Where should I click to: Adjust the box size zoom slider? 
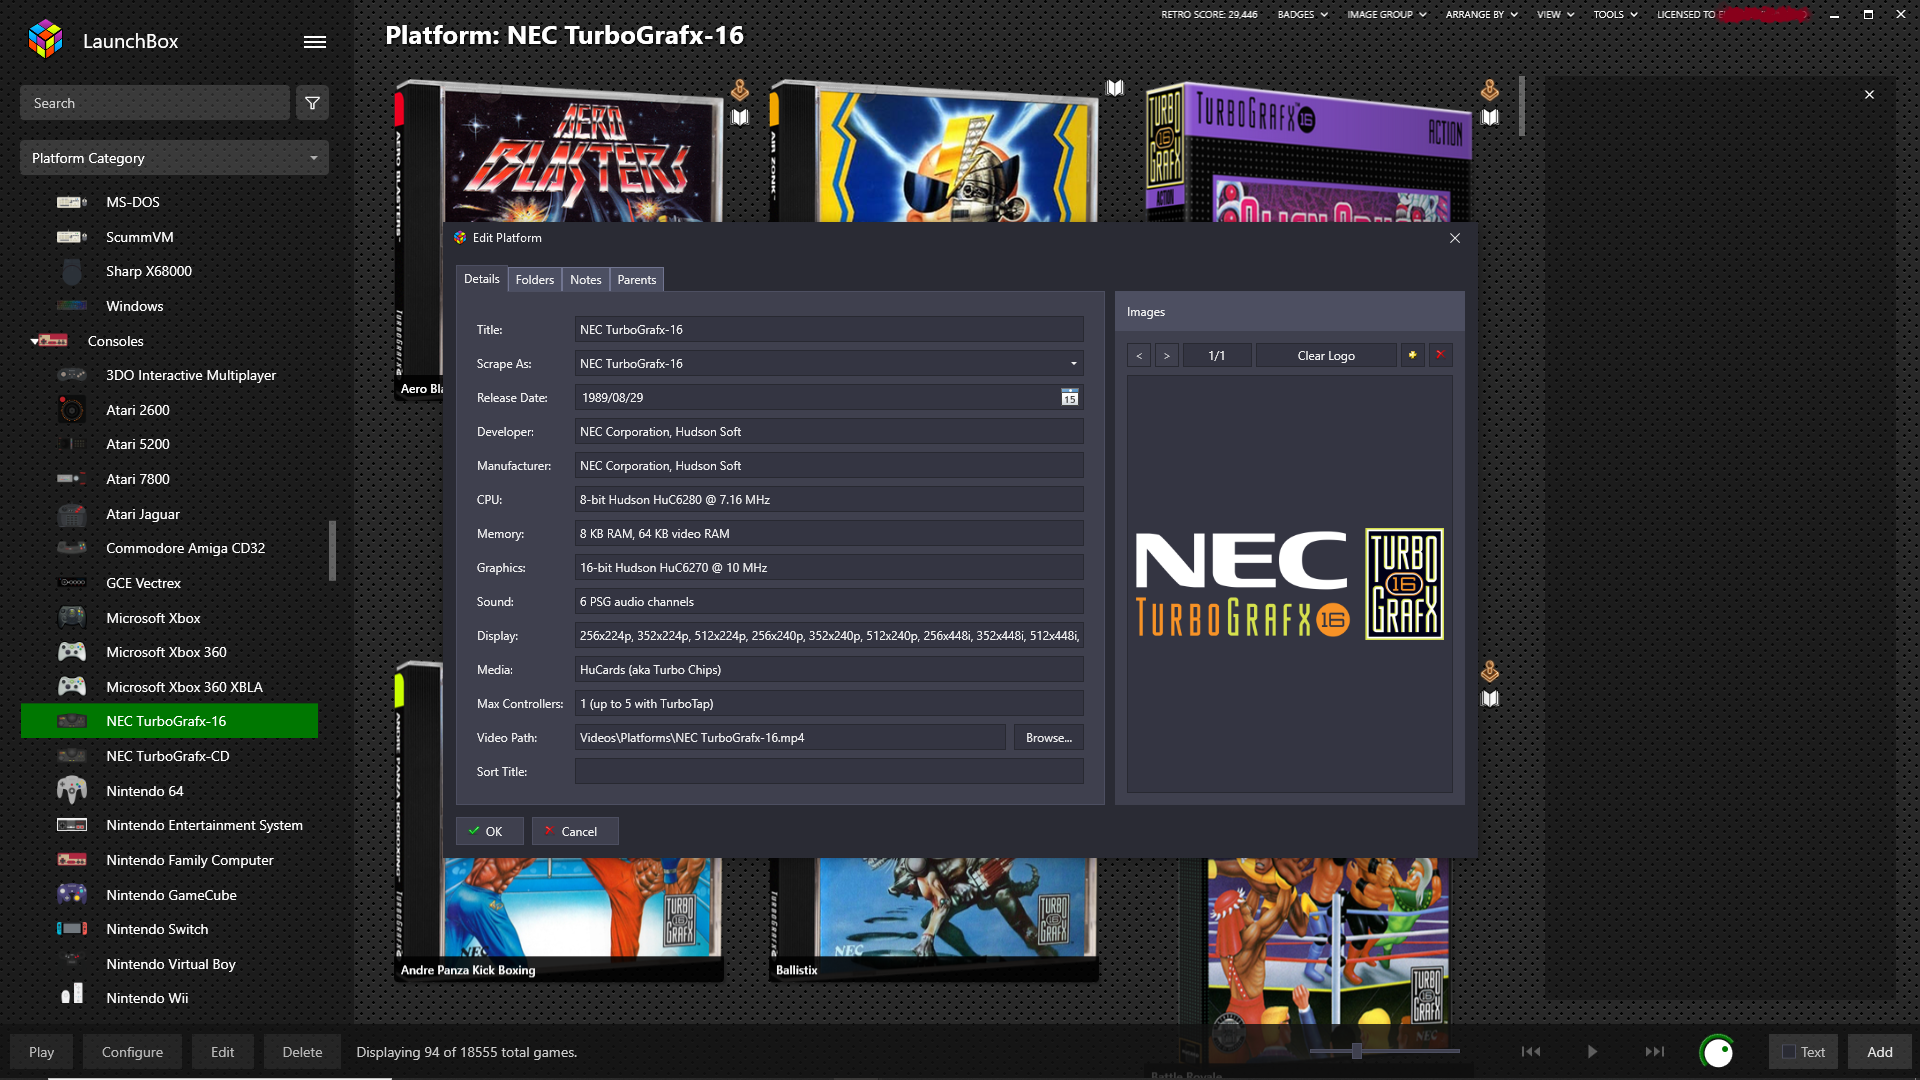click(x=1357, y=1051)
